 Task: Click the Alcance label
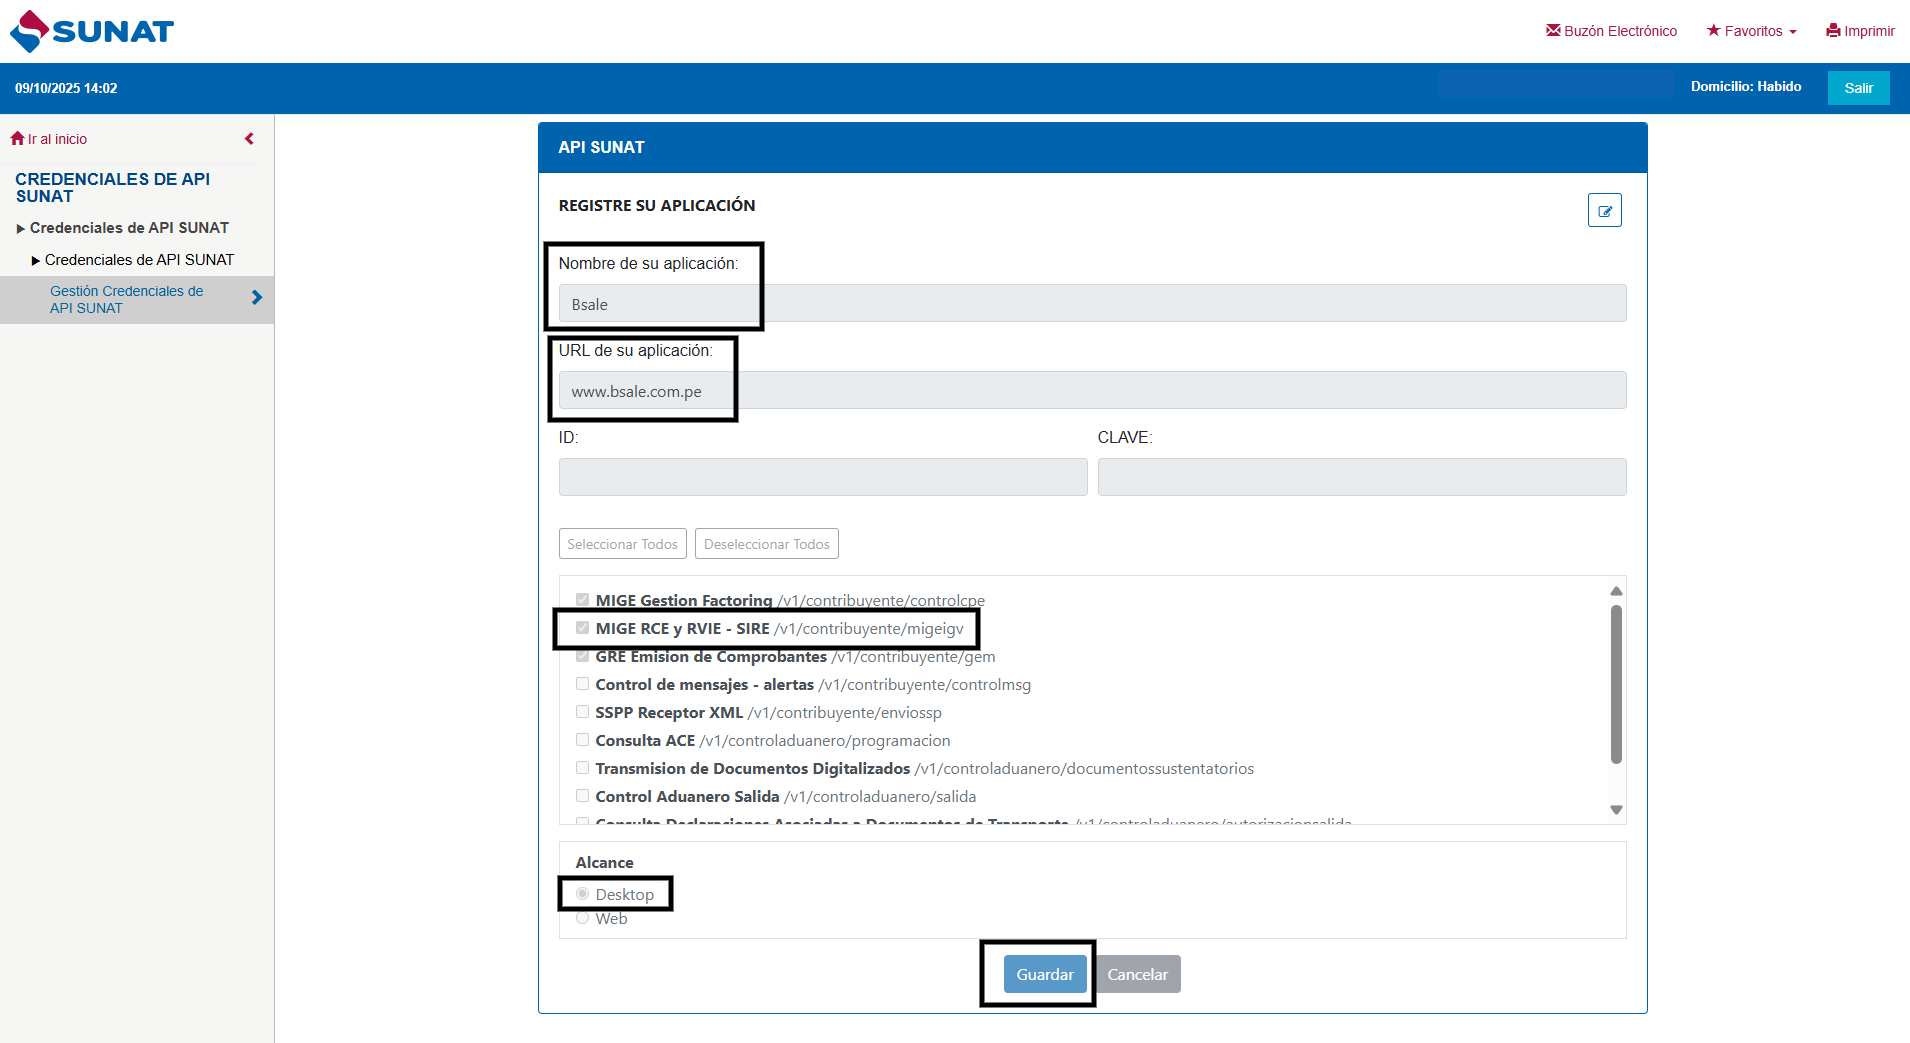coord(604,862)
